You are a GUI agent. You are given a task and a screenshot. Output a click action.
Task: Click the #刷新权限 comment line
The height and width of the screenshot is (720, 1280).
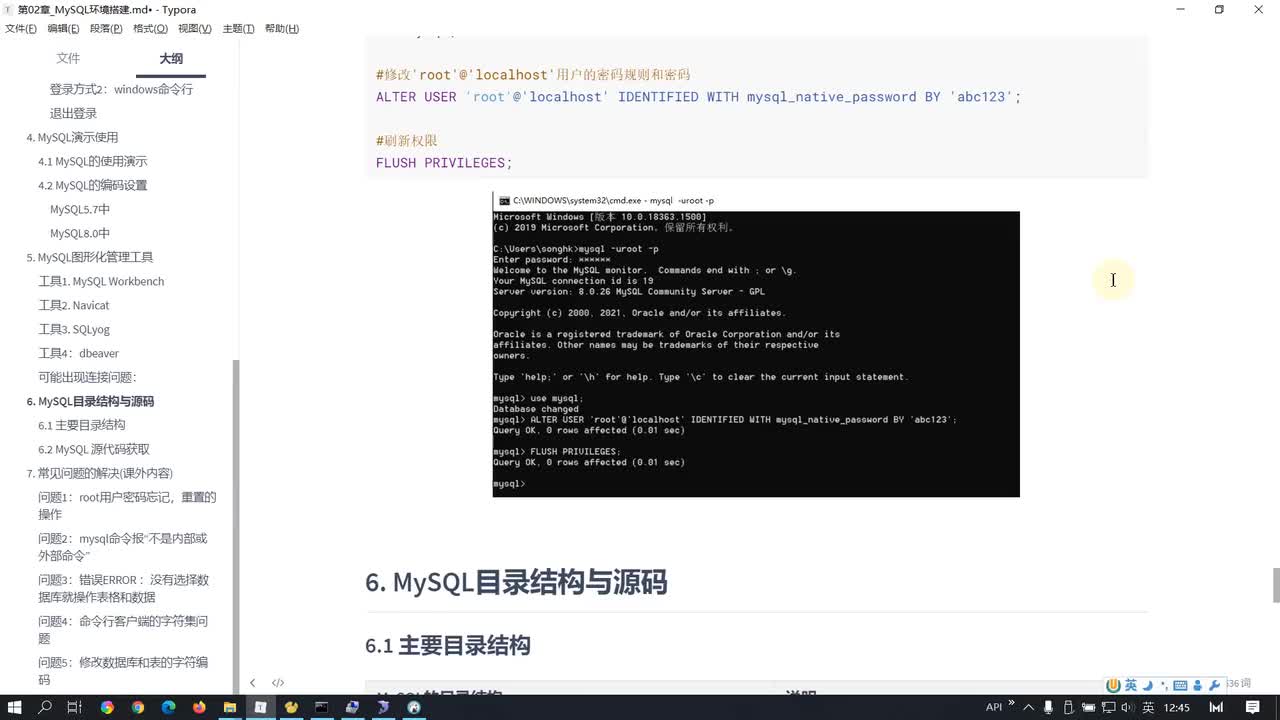tap(407, 141)
